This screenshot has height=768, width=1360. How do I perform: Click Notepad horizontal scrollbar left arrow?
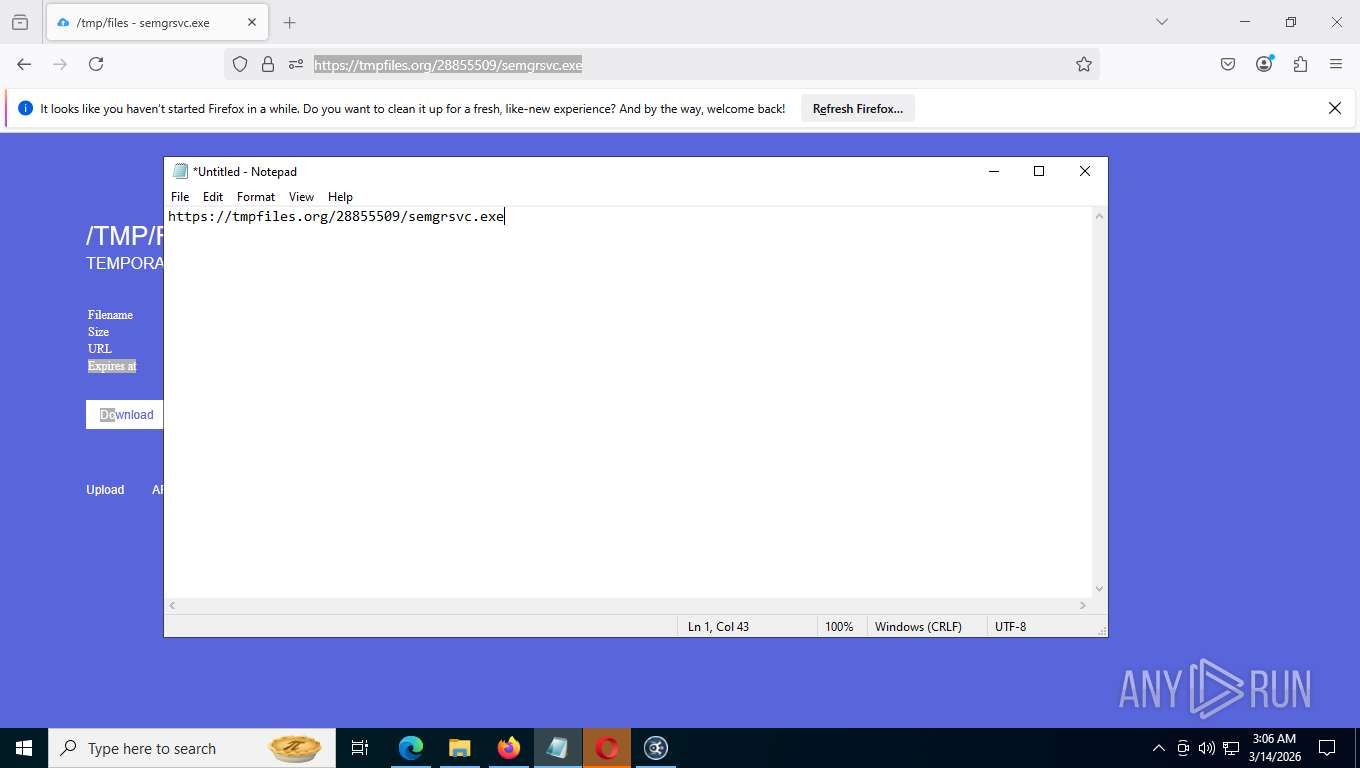pos(172,606)
